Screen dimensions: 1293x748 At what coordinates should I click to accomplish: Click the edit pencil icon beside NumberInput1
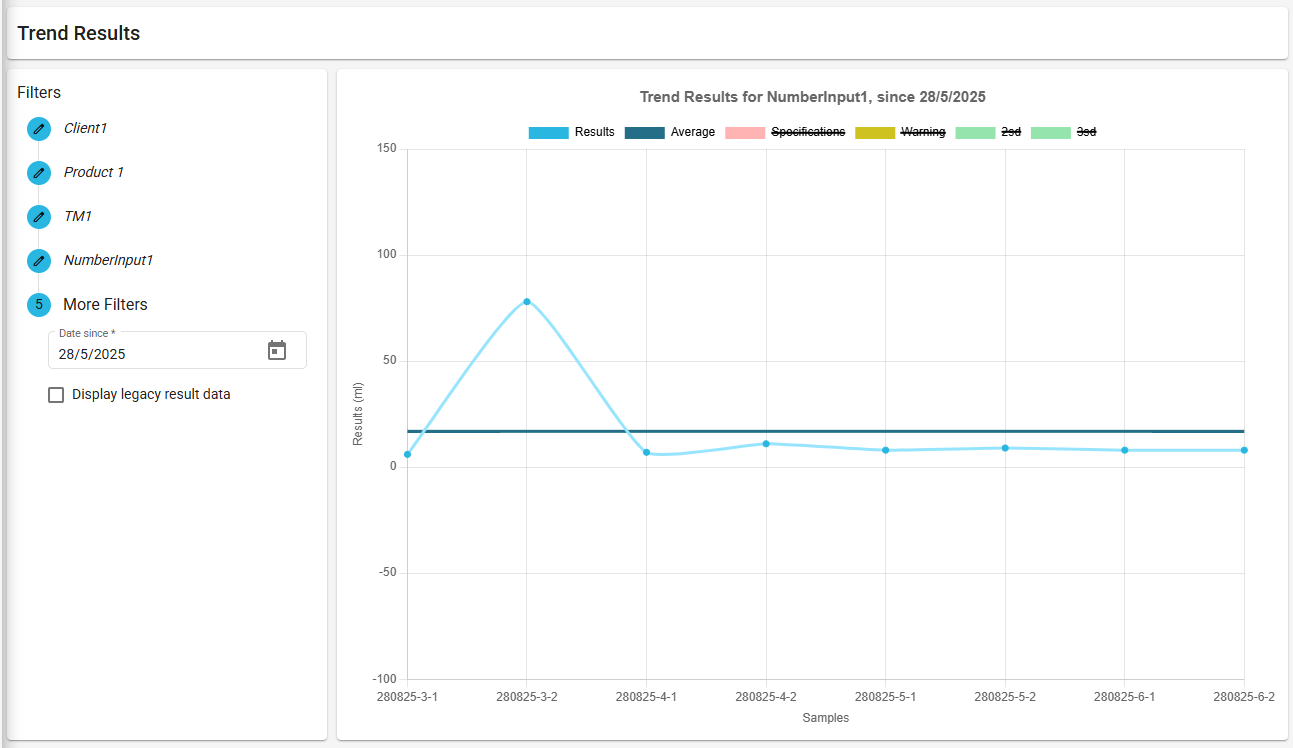[39, 261]
